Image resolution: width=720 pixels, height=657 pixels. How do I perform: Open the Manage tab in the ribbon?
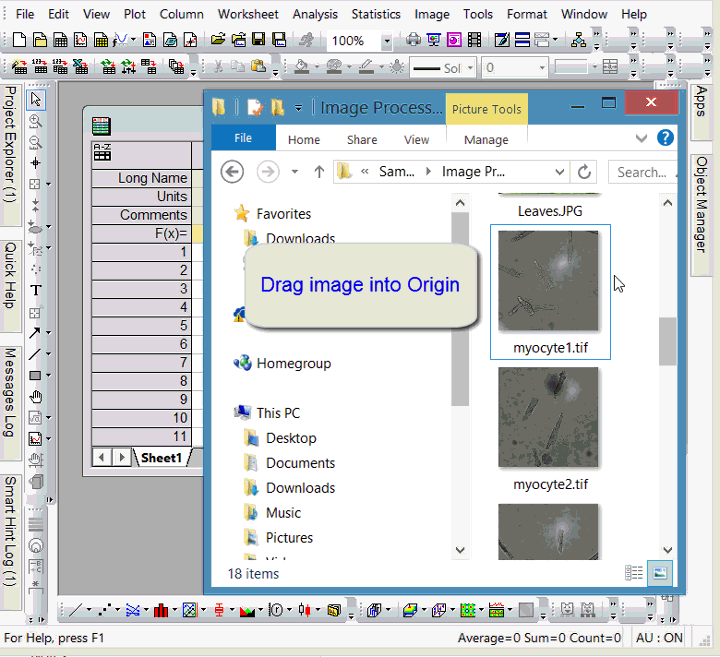point(486,140)
